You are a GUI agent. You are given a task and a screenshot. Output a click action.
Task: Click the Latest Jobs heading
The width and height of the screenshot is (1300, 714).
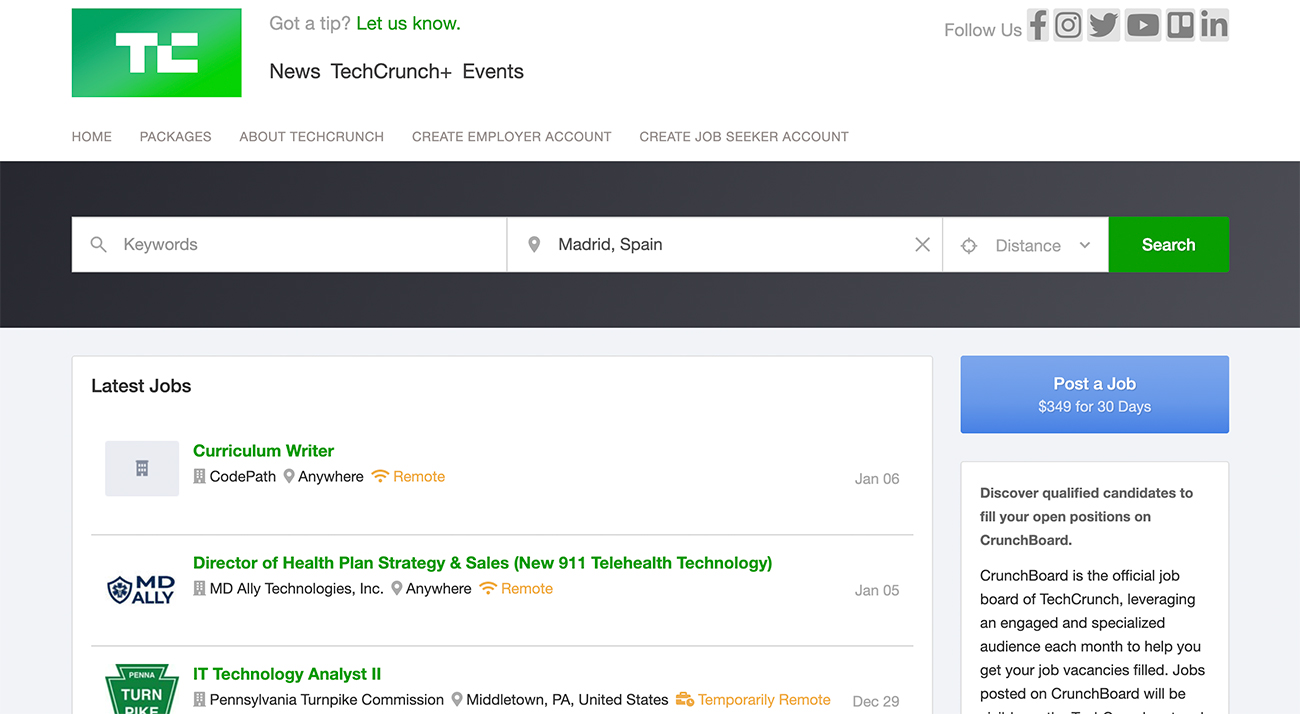tap(141, 386)
